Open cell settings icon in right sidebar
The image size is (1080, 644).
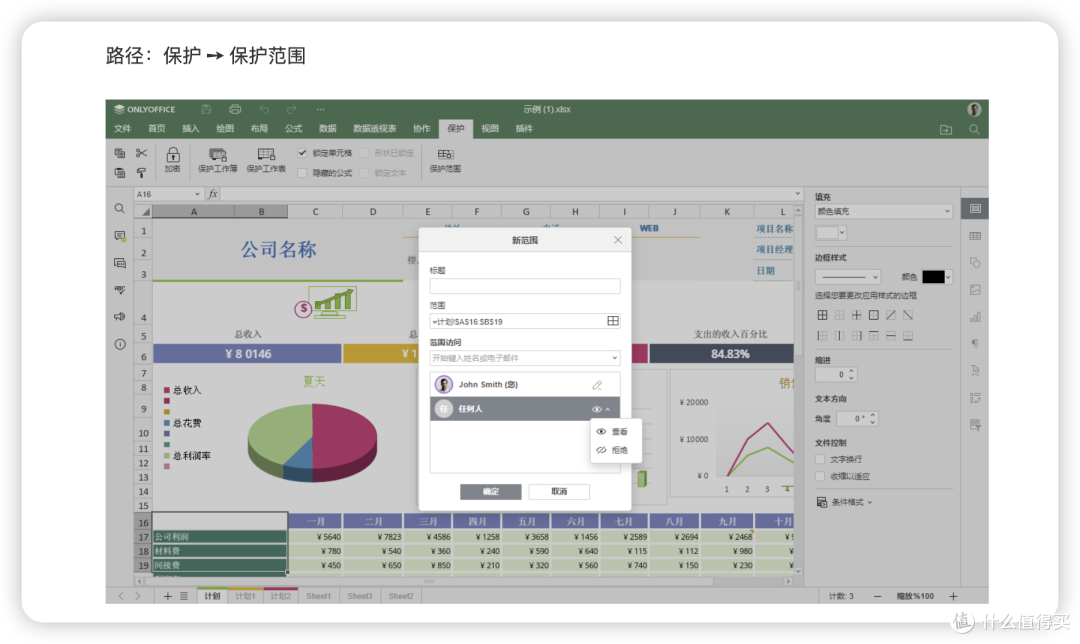pyautogui.click(x=975, y=209)
